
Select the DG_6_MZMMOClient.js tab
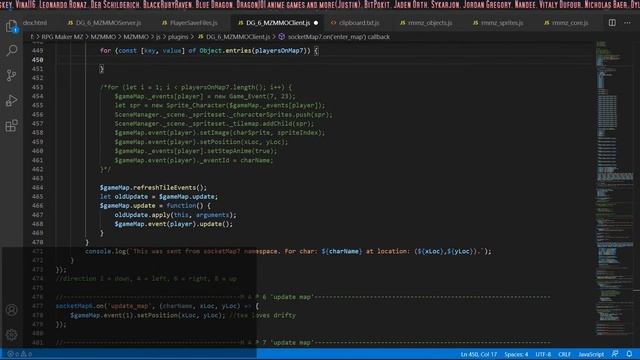coord(274,23)
